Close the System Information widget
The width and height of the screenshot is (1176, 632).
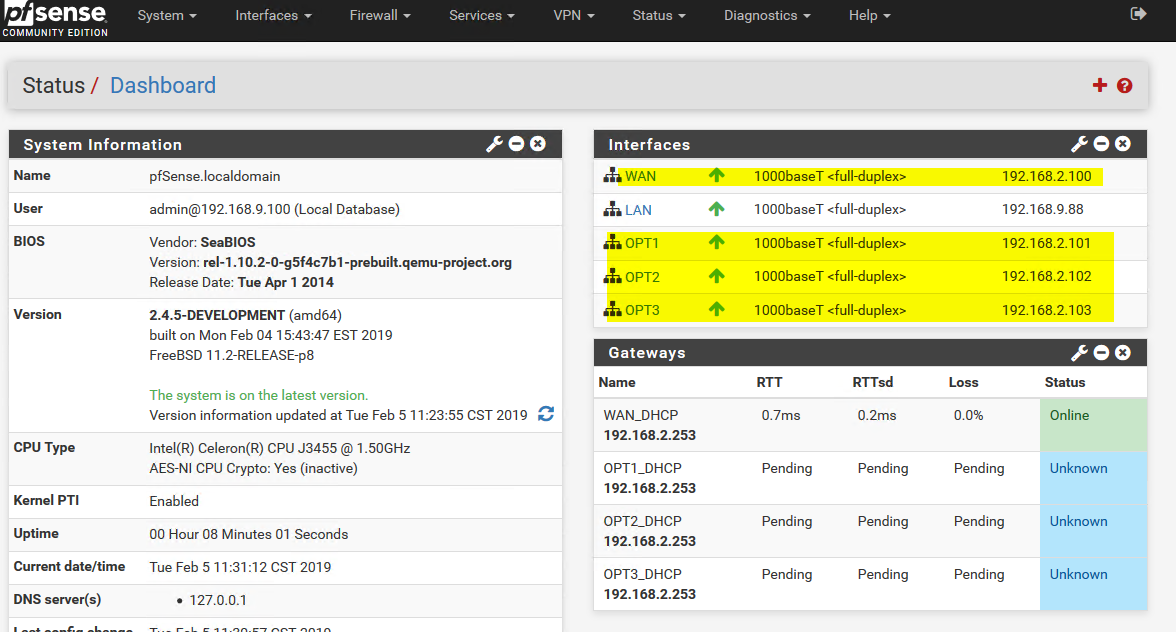coord(538,144)
